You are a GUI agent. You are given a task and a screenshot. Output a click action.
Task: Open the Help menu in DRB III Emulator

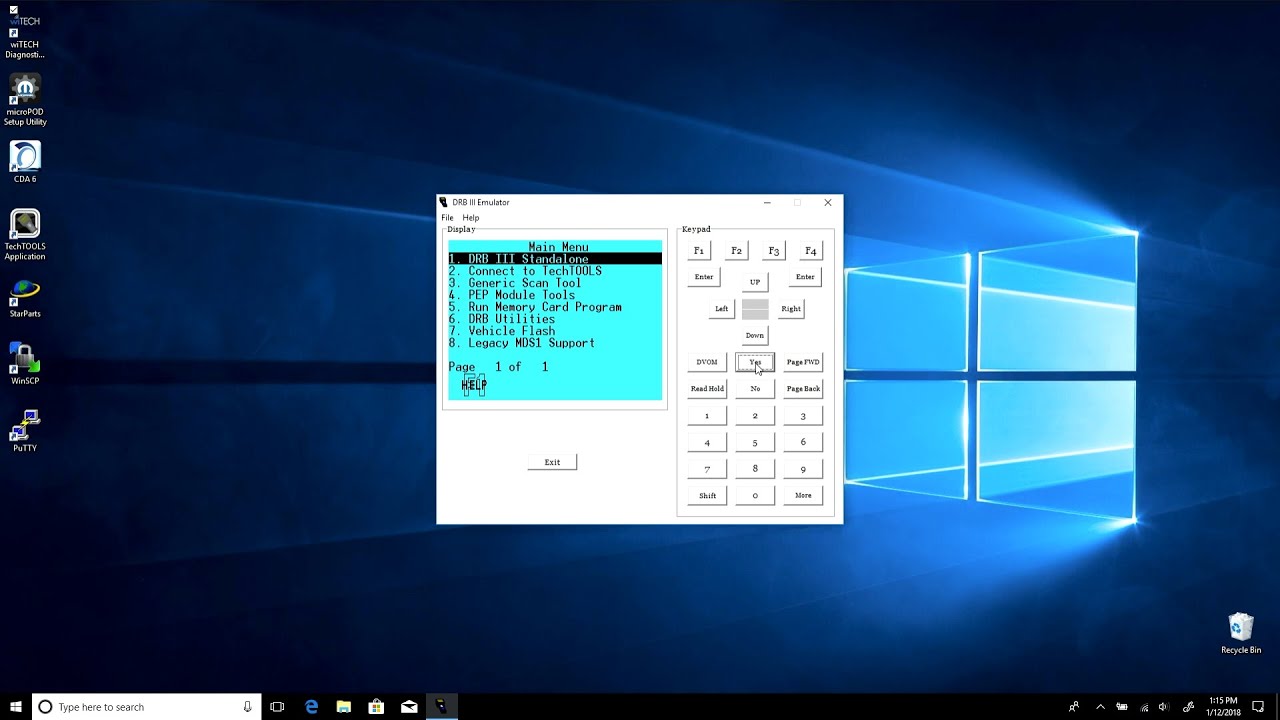click(x=470, y=218)
